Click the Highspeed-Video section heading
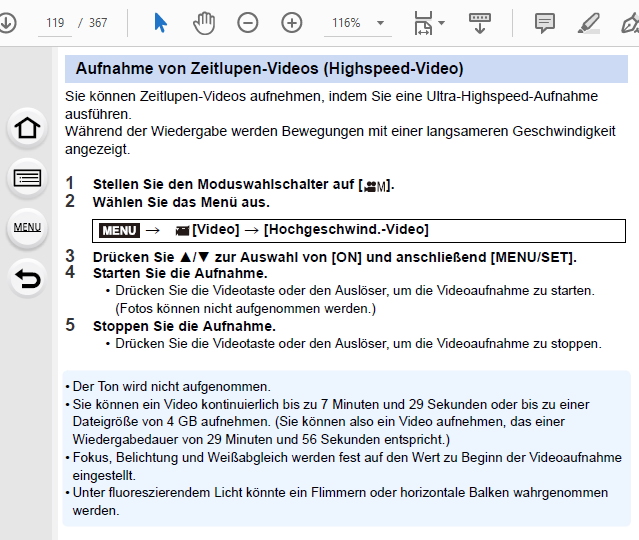The width and height of the screenshot is (639, 540). point(269,69)
